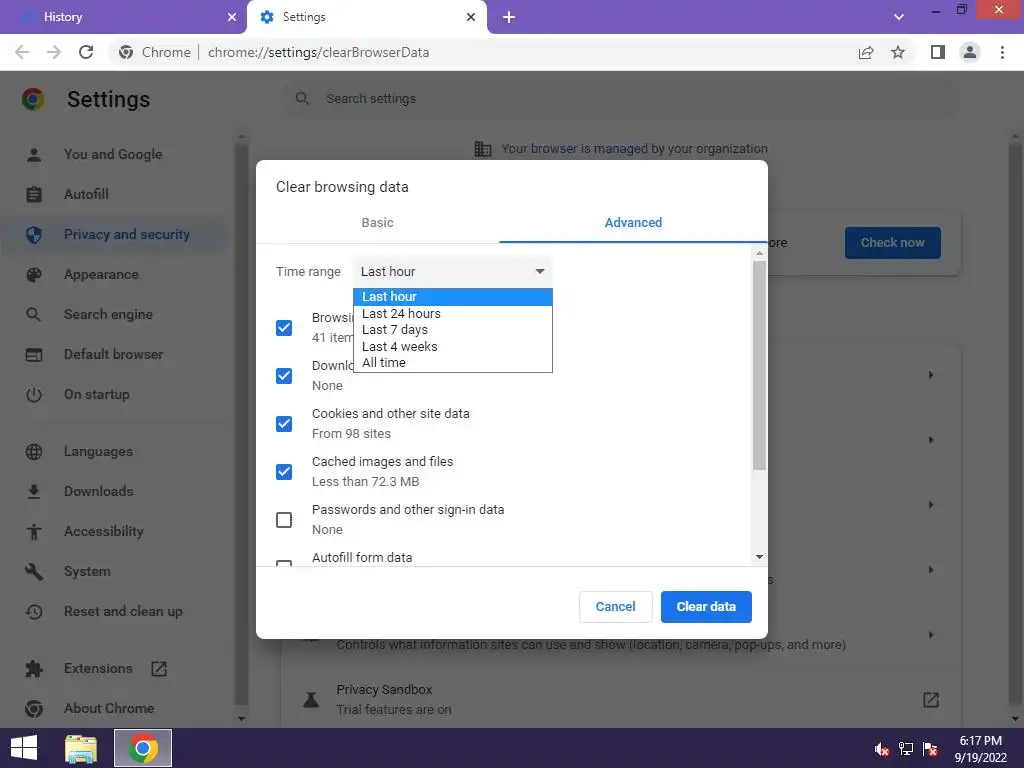Click the browser back arrow
This screenshot has width=1024, height=768.
point(22,52)
